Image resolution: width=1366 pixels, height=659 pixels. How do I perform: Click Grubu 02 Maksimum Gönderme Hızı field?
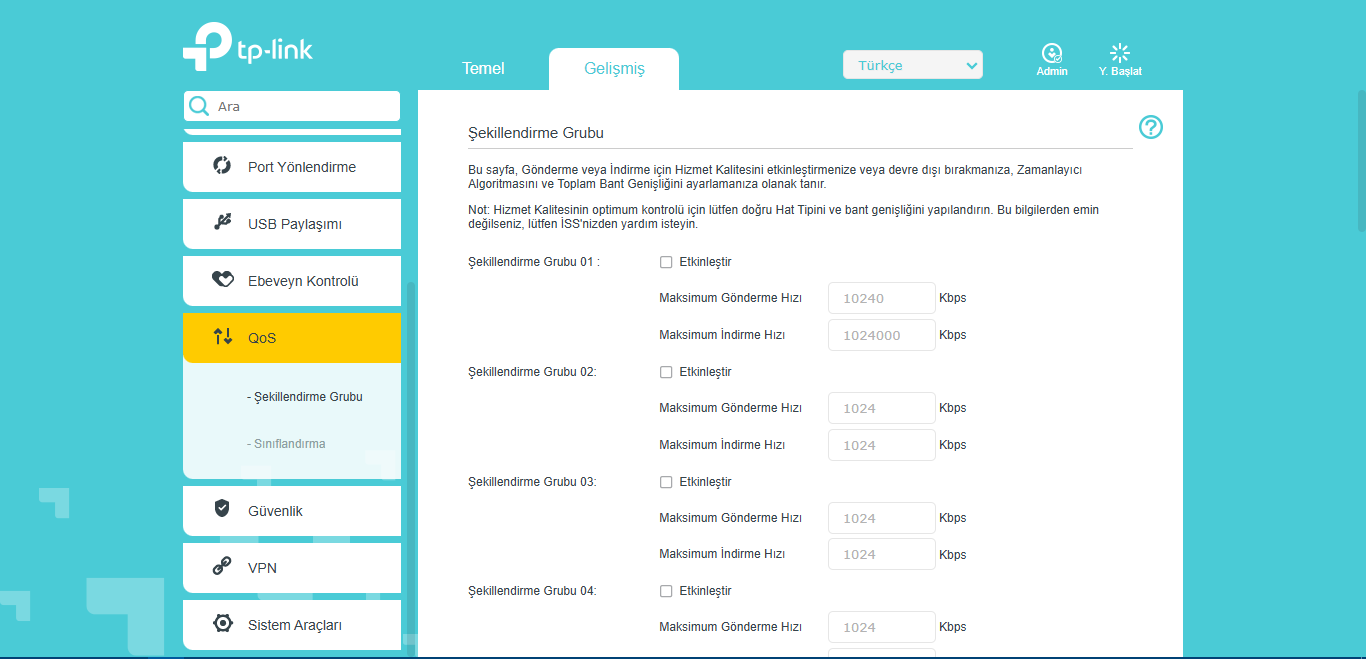click(882, 408)
